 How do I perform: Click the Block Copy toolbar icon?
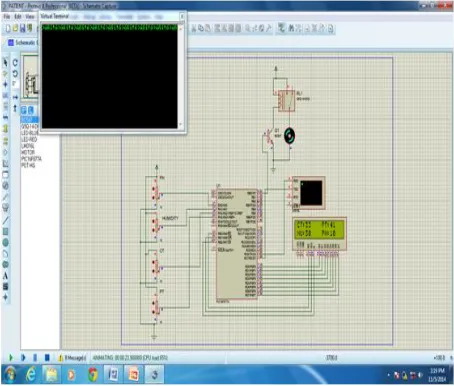coord(217,29)
